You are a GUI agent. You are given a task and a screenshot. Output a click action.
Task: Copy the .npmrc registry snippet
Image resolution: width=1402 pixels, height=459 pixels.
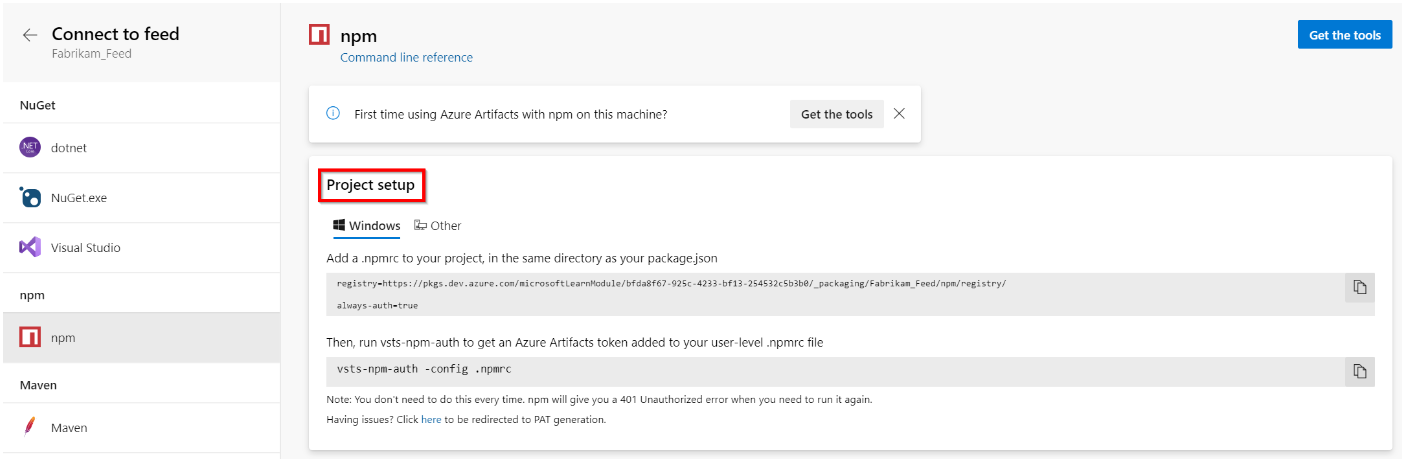1359,288
